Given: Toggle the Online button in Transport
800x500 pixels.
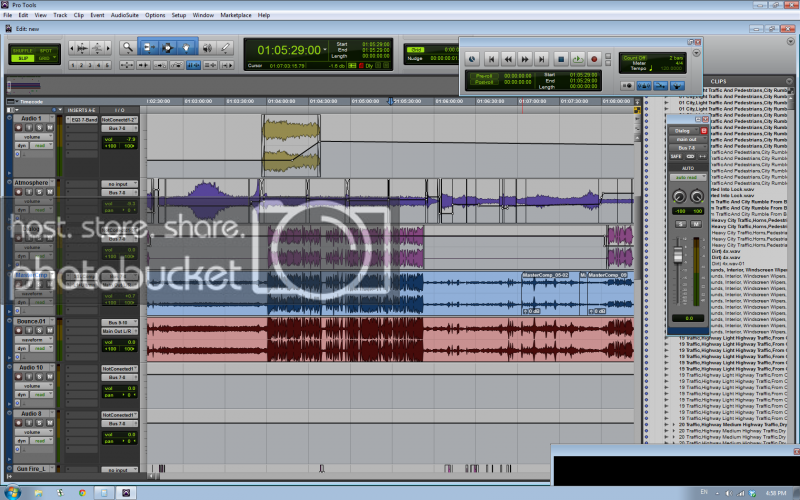Looking at the screenshot, I should pos(472,59).
